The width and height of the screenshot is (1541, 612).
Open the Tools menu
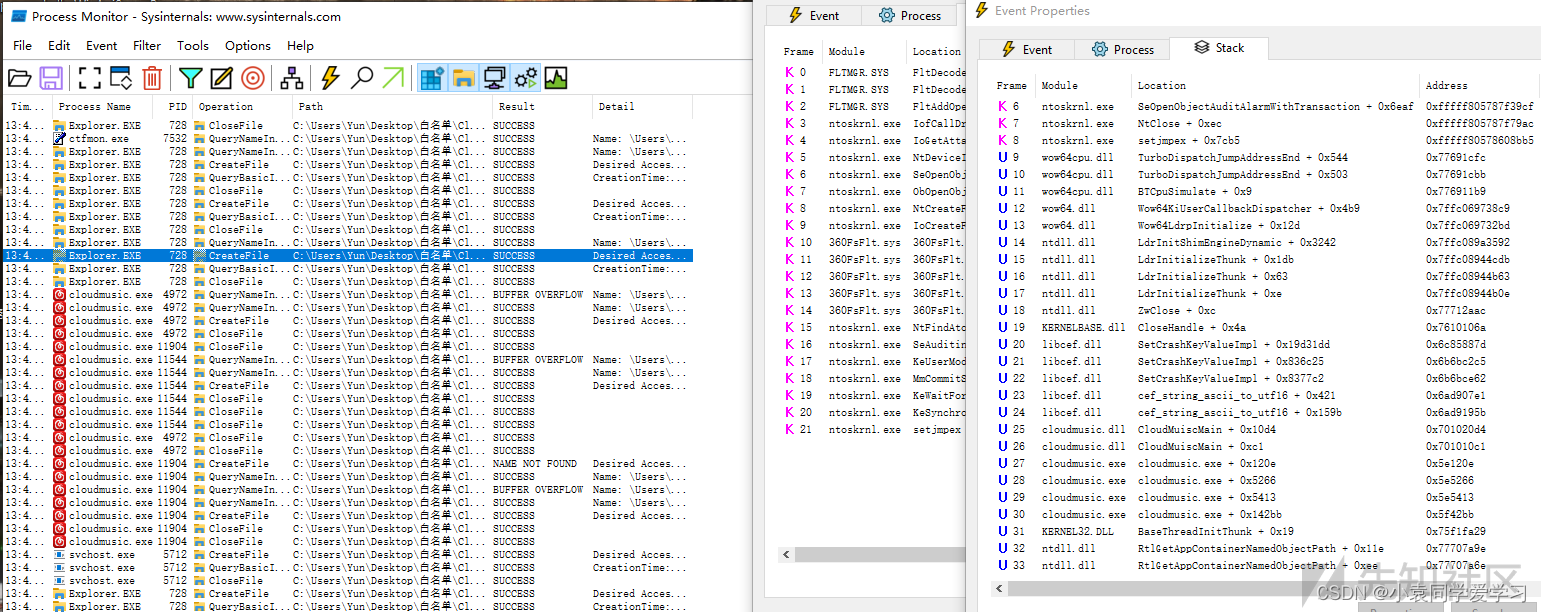click(193, 45)
